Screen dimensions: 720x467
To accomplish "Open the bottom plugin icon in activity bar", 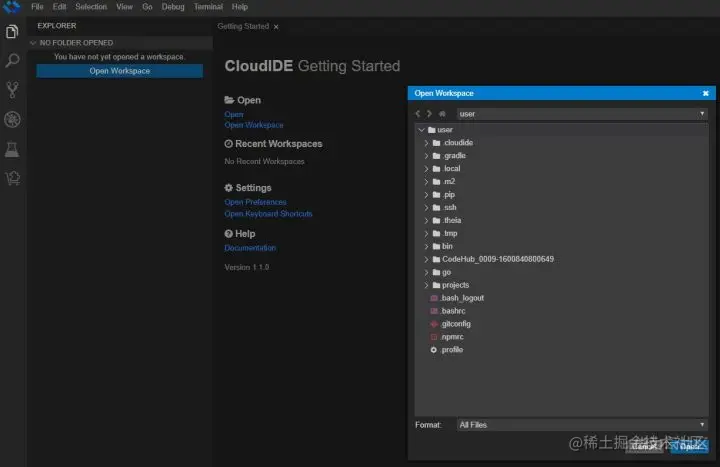I will point(12,178).
